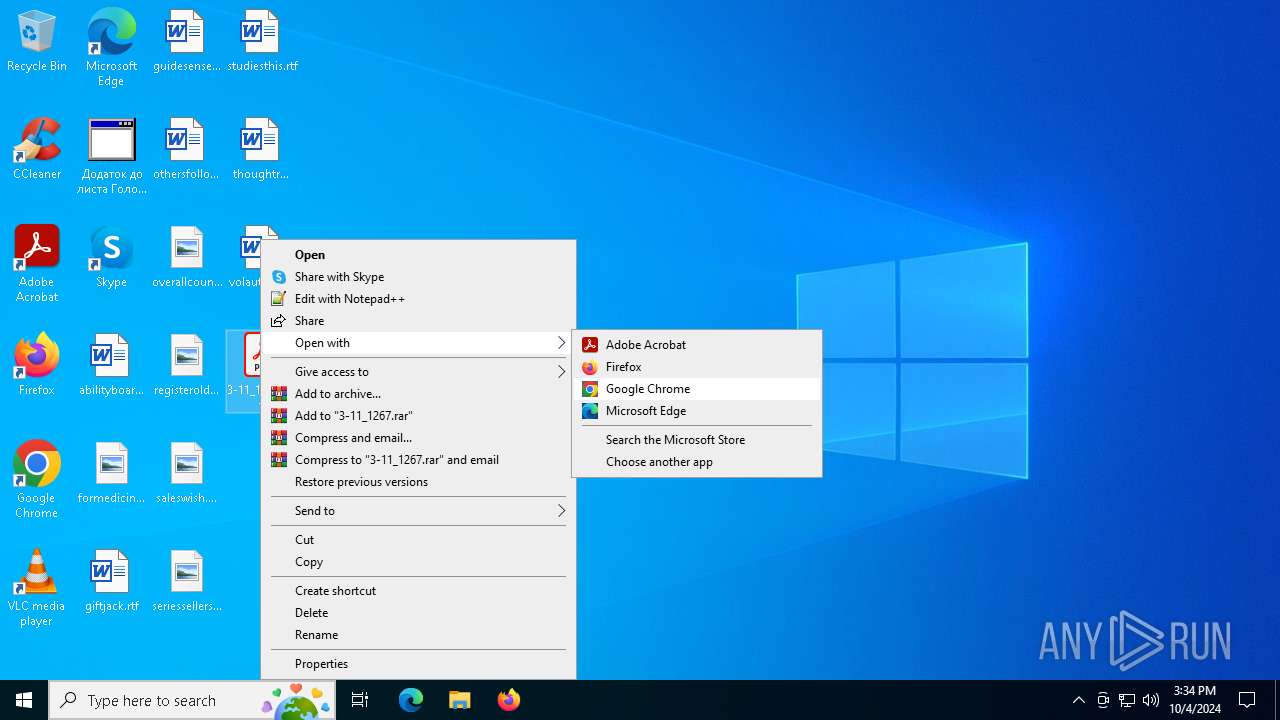Screen dimensions: 1280x720
Task: Select the thoughtr... Word document icon
Action: click(x=260, y=150)
